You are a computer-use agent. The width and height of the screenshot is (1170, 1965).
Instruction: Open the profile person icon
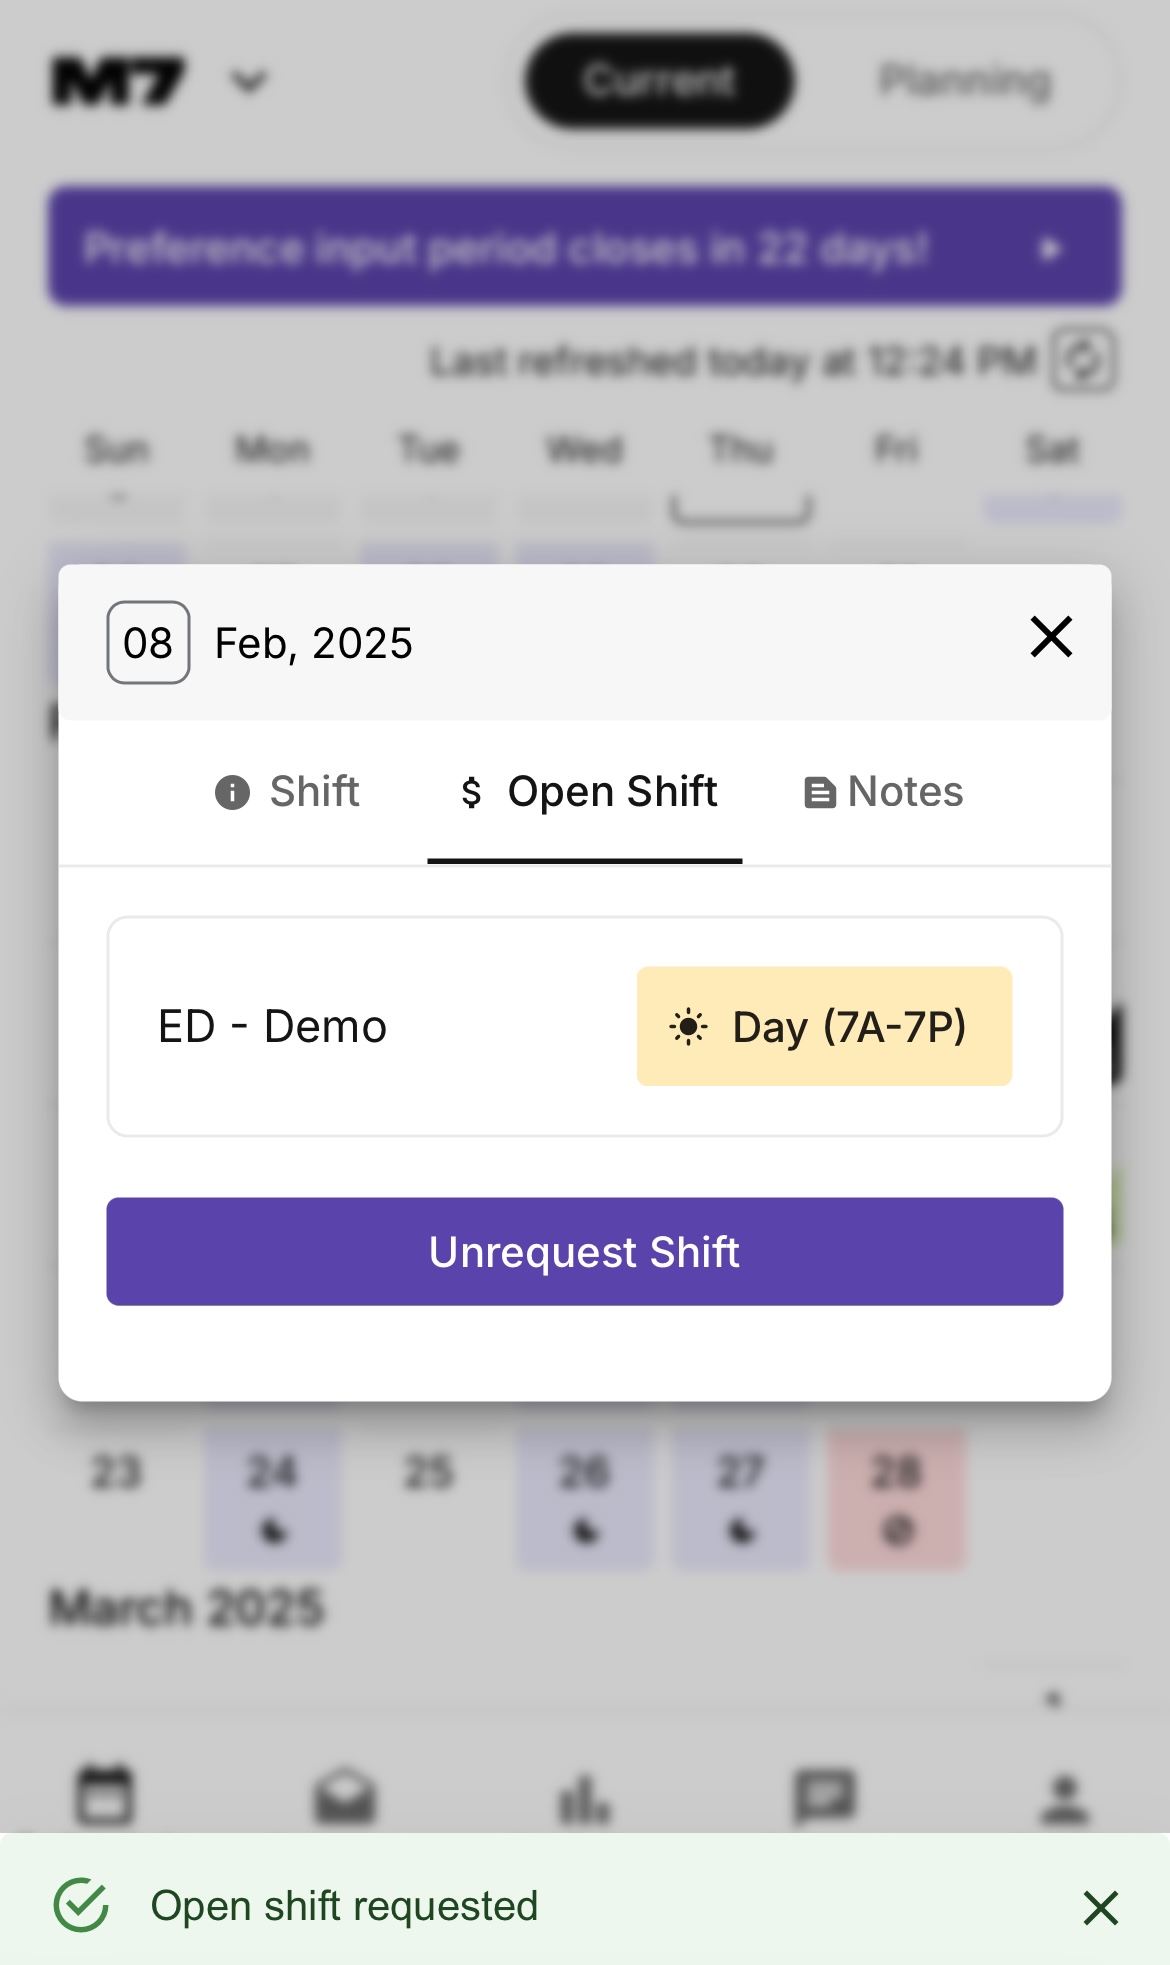[x=1065, y=1797]
